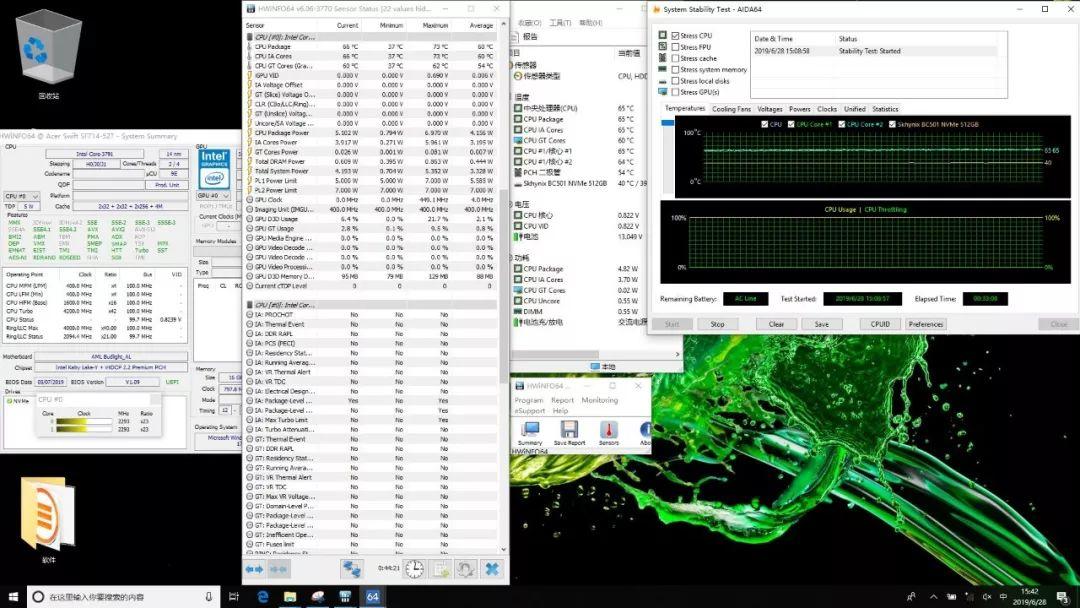This screenshot has width=1080, height=608.
Task: Open Sensors via the thermometer icon
Action: (x=608, y=430)
